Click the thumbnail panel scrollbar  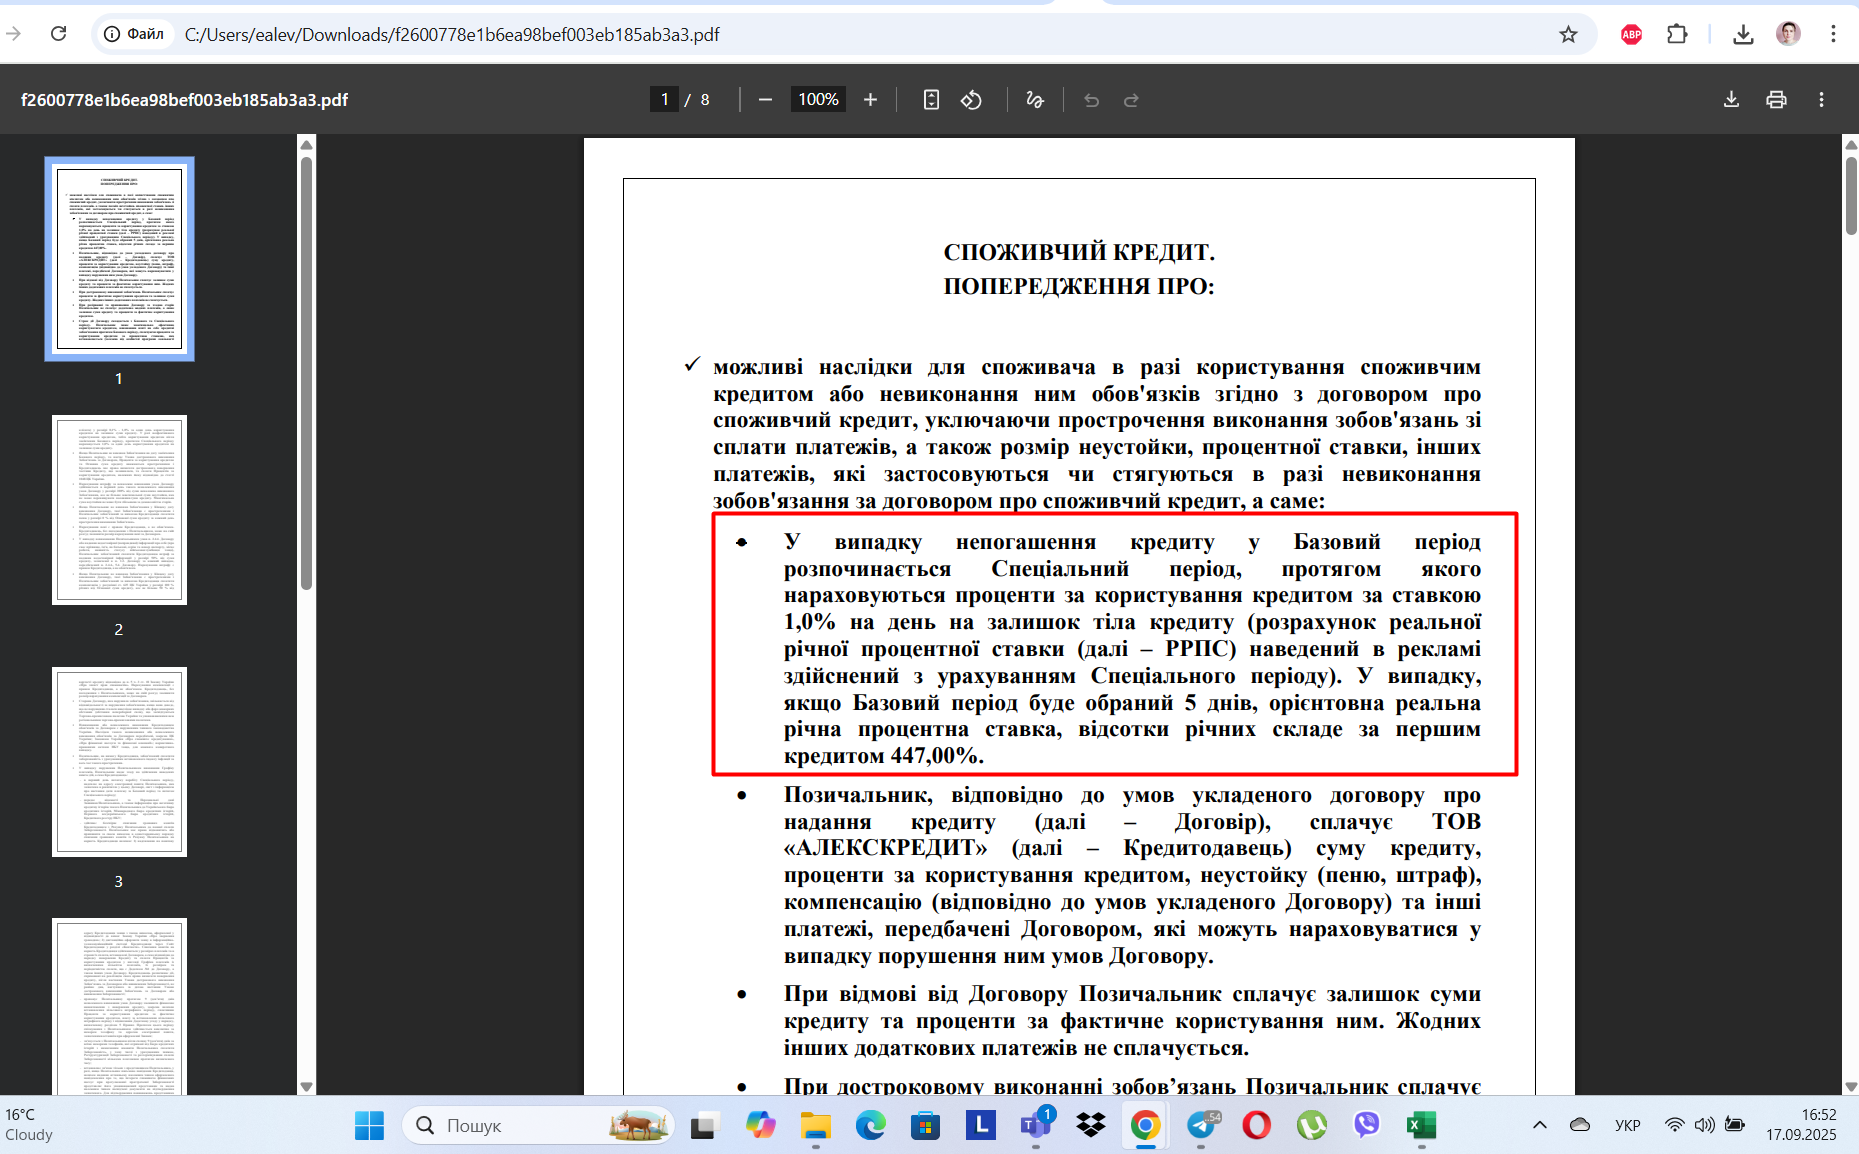coord(306,372)
